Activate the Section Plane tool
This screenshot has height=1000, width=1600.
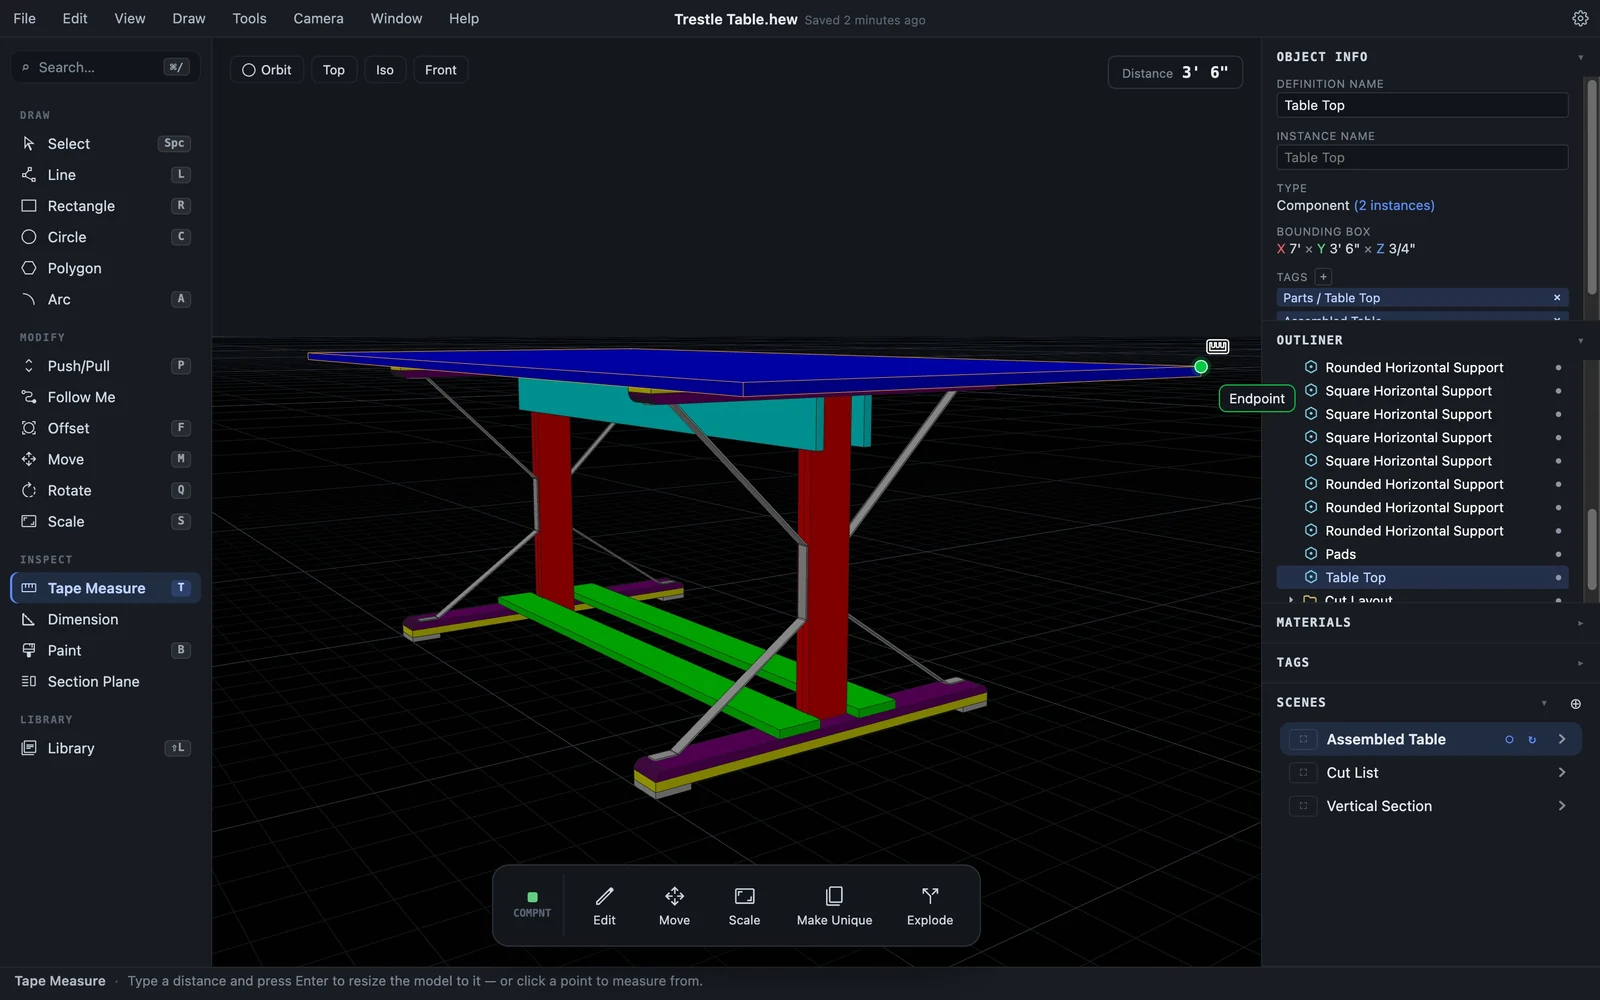point(105,681)
